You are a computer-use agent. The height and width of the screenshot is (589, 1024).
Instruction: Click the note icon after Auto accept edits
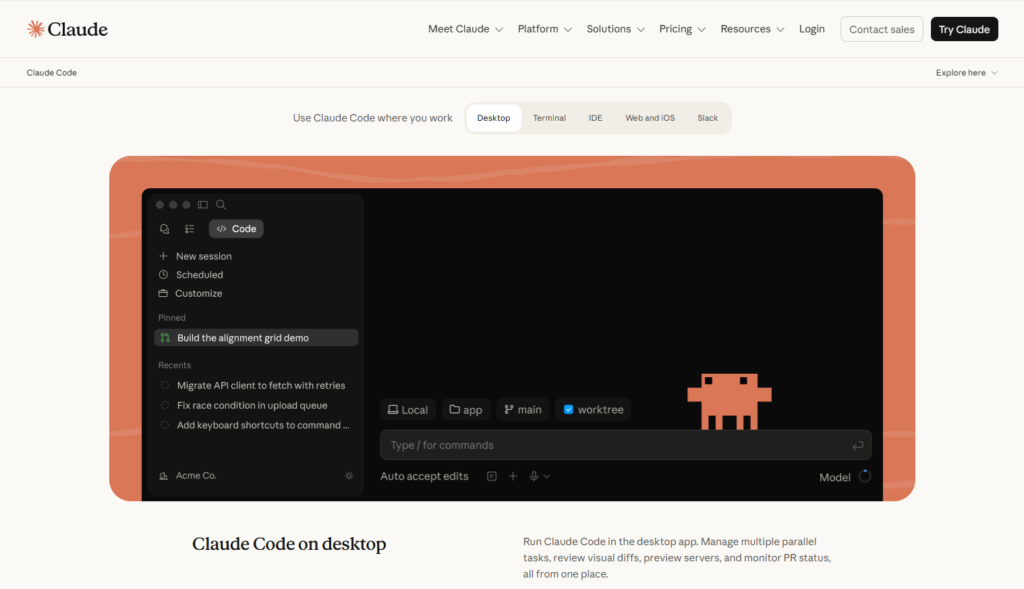[492, 477]
